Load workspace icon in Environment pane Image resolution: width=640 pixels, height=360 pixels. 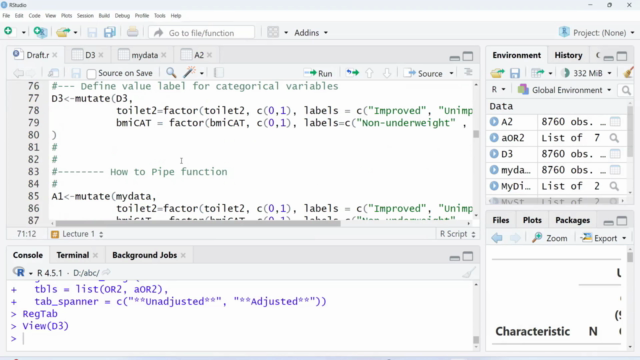[497, 73]
